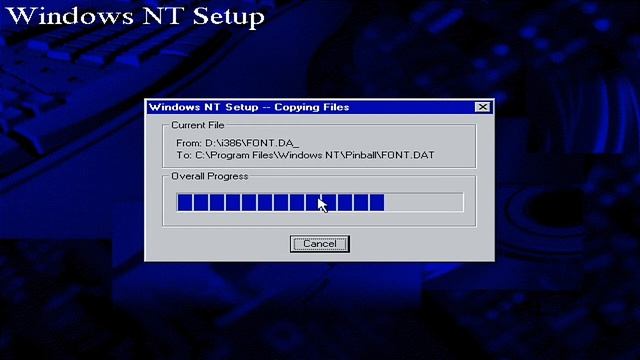This screenshot has height=360, width=640.
Task: Click the Copying Files dialog title bar
Action: 320,107
